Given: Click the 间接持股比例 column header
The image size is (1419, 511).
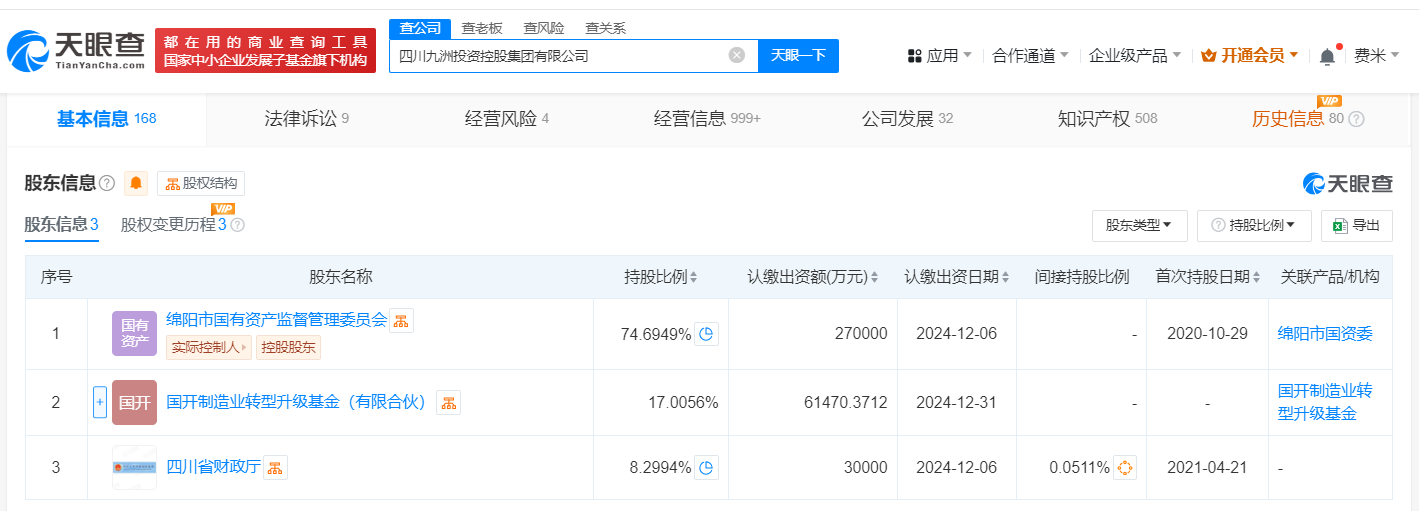Looking at the screenshot, I should pyautogui.click(x=1081, y=277).
